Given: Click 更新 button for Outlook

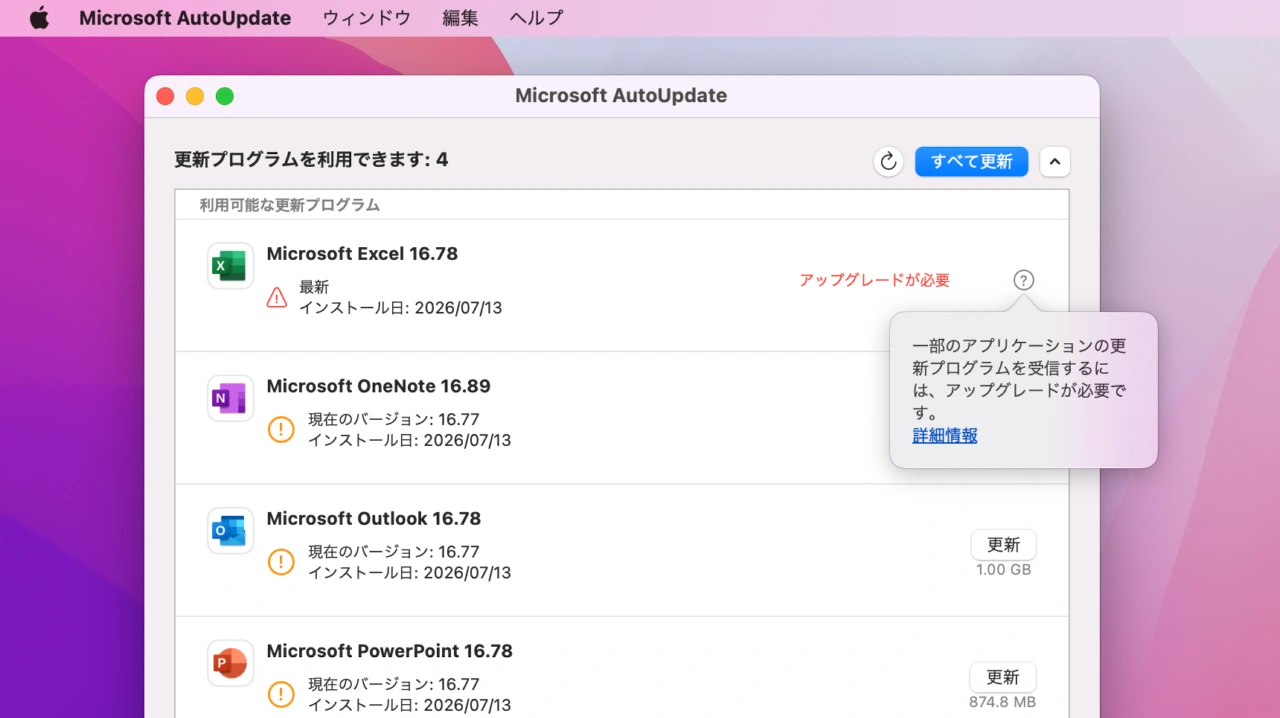Looking at the screenshot, I should click(x=1003, y=545).
